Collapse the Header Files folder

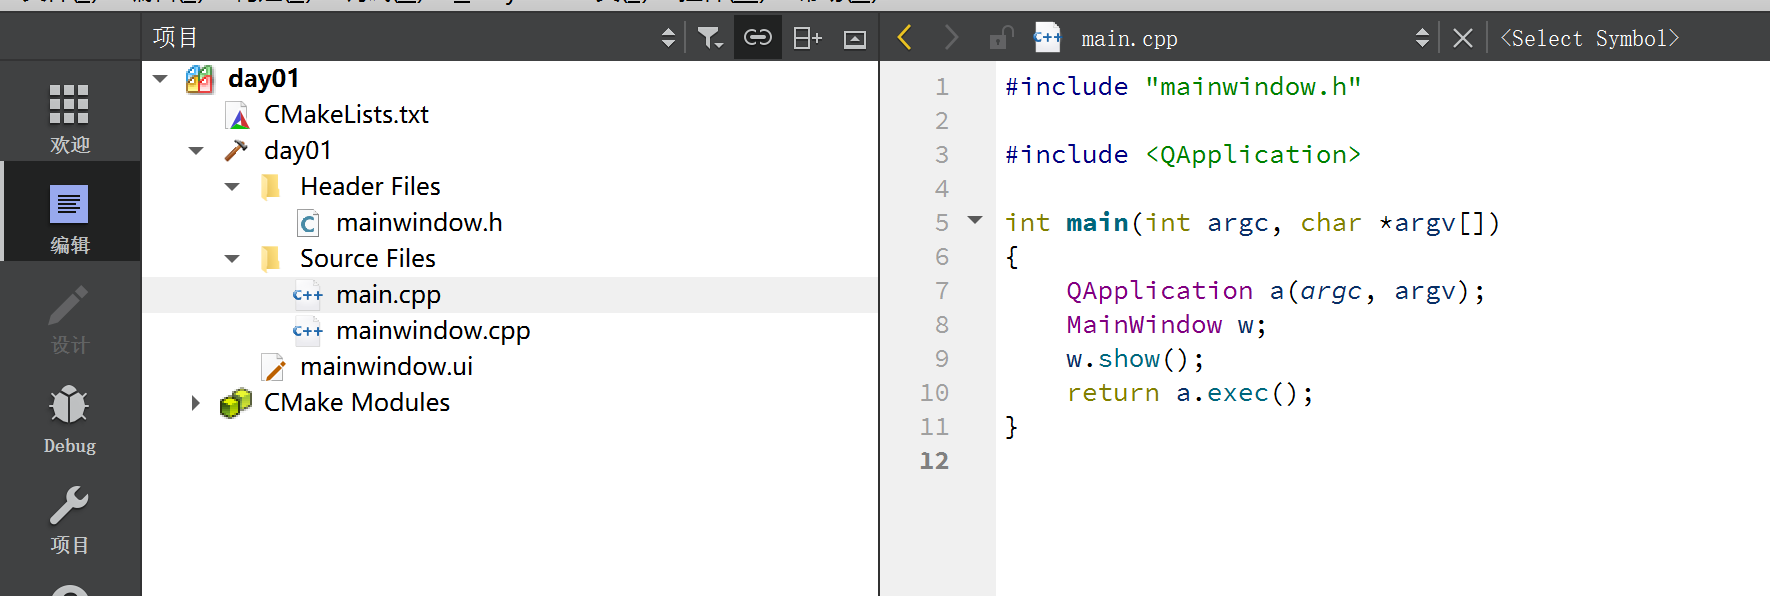tap(232, 187)
